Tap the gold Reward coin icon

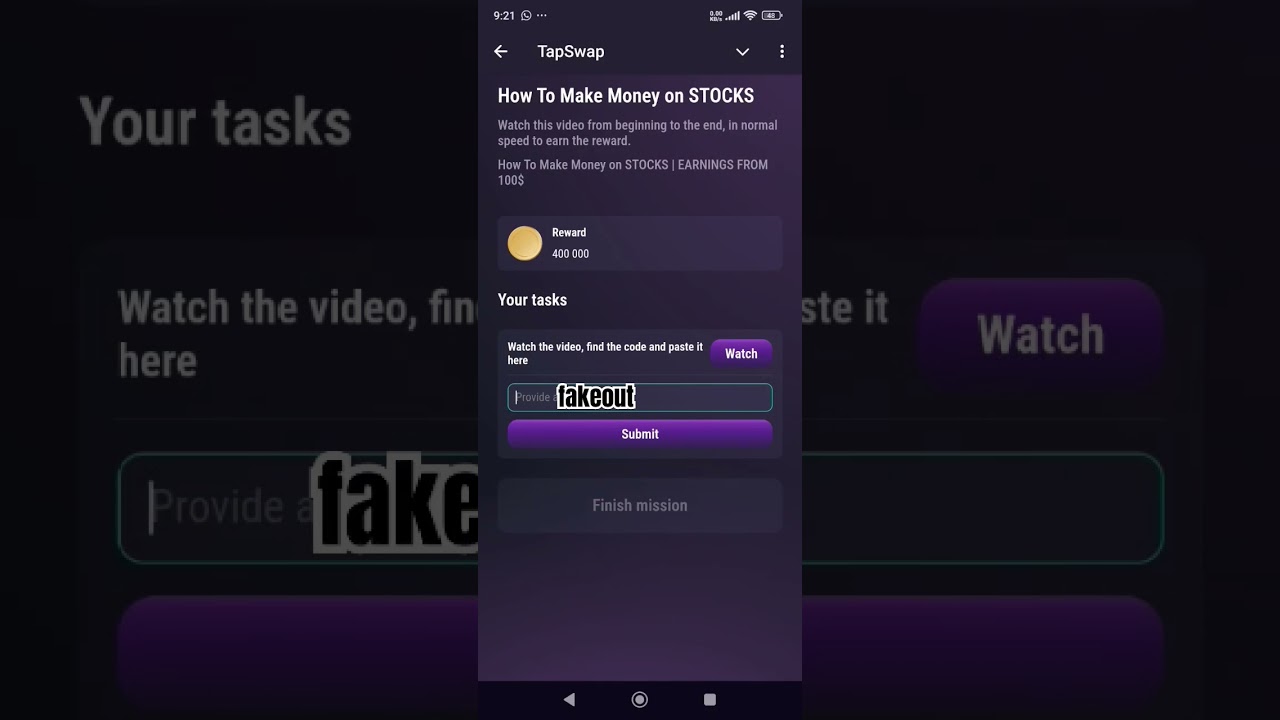(x=525, y=243)
